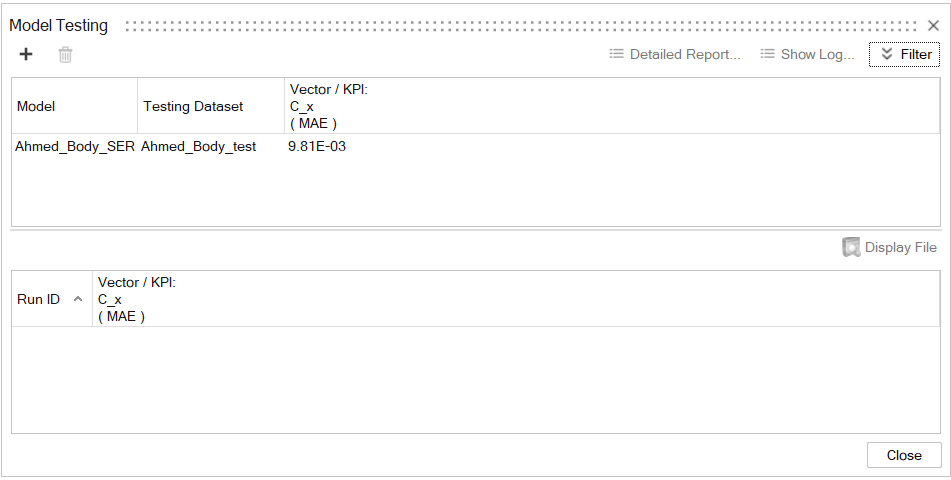Expand the Filter options
The height and width of the screenshot is (480, 951).
click(904, 55)
